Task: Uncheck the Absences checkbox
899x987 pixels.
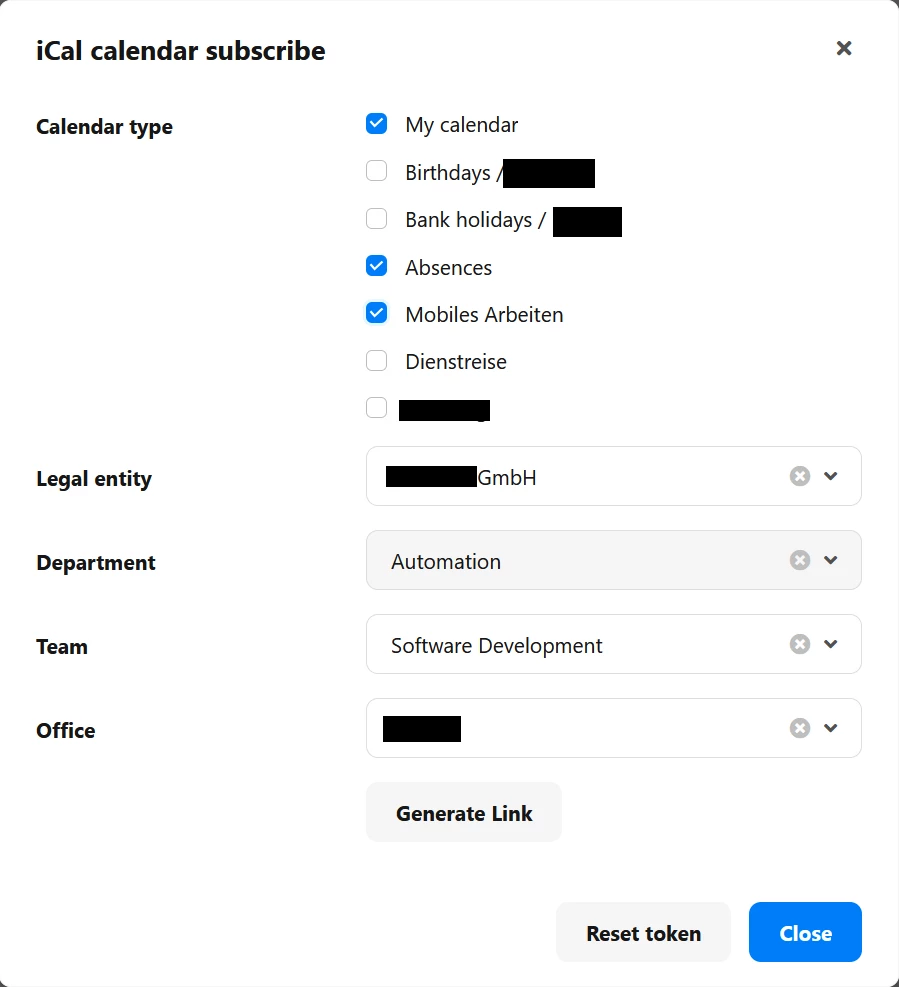Action: (x=376, y=266)
